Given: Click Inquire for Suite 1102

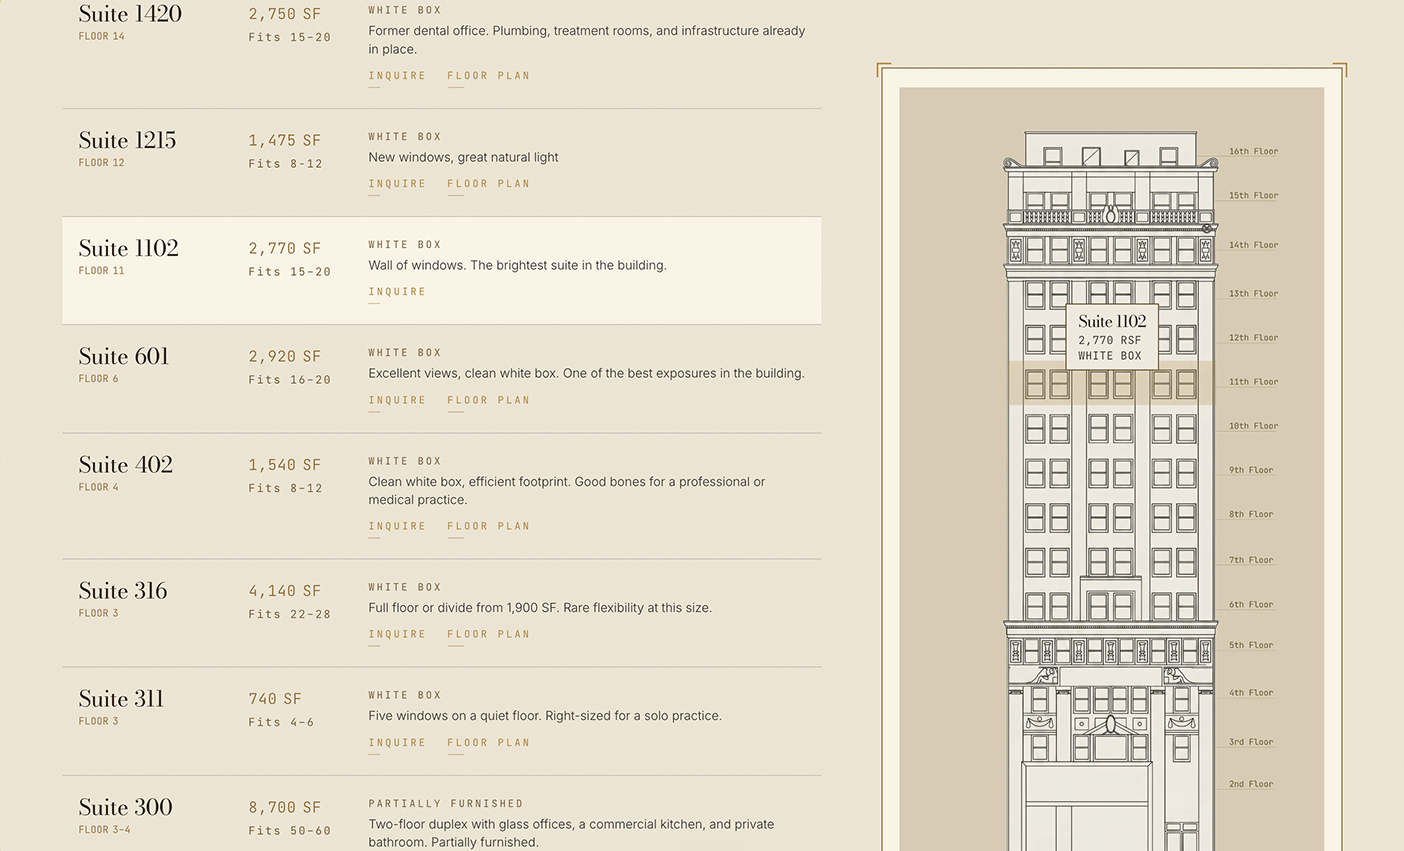Looking at the screenshot, I should click(397, 292).
